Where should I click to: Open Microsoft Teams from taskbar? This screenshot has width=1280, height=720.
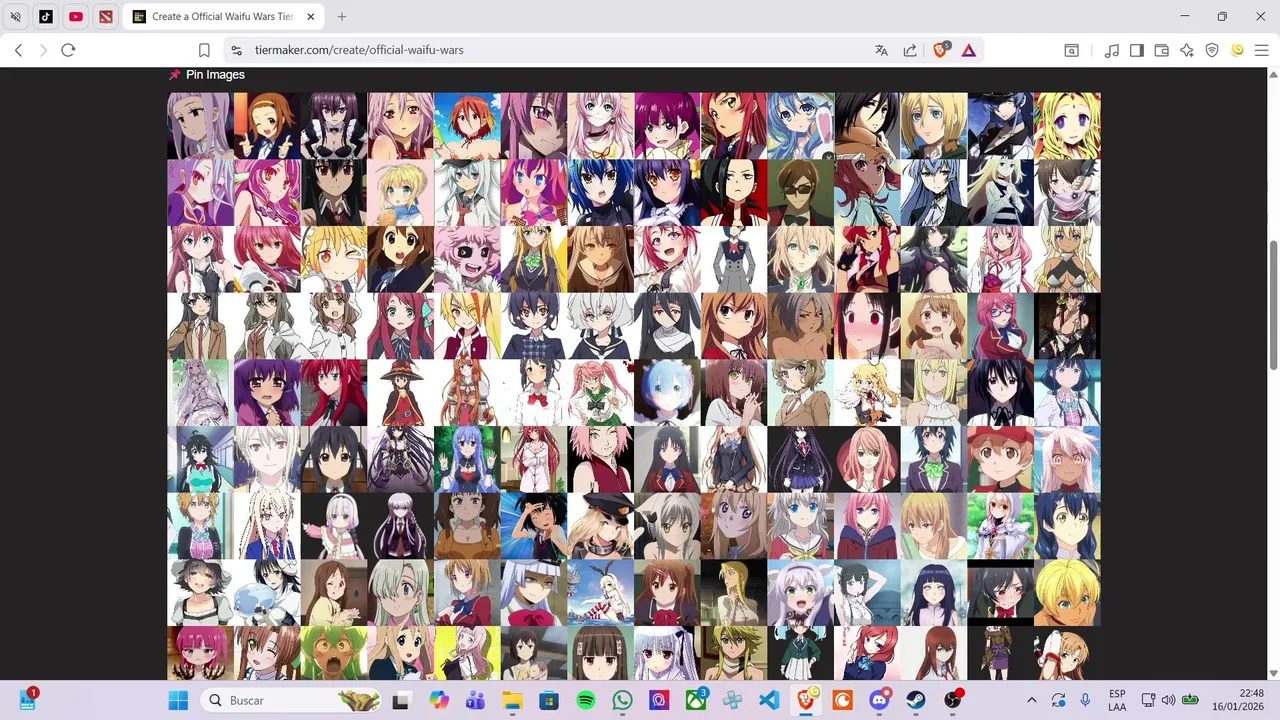475,700
